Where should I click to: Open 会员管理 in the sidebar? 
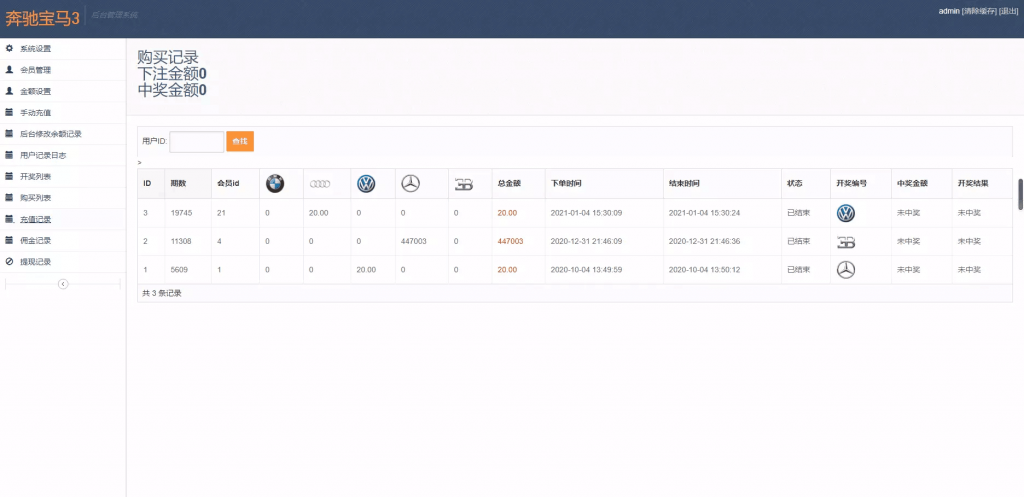[35, 70]
